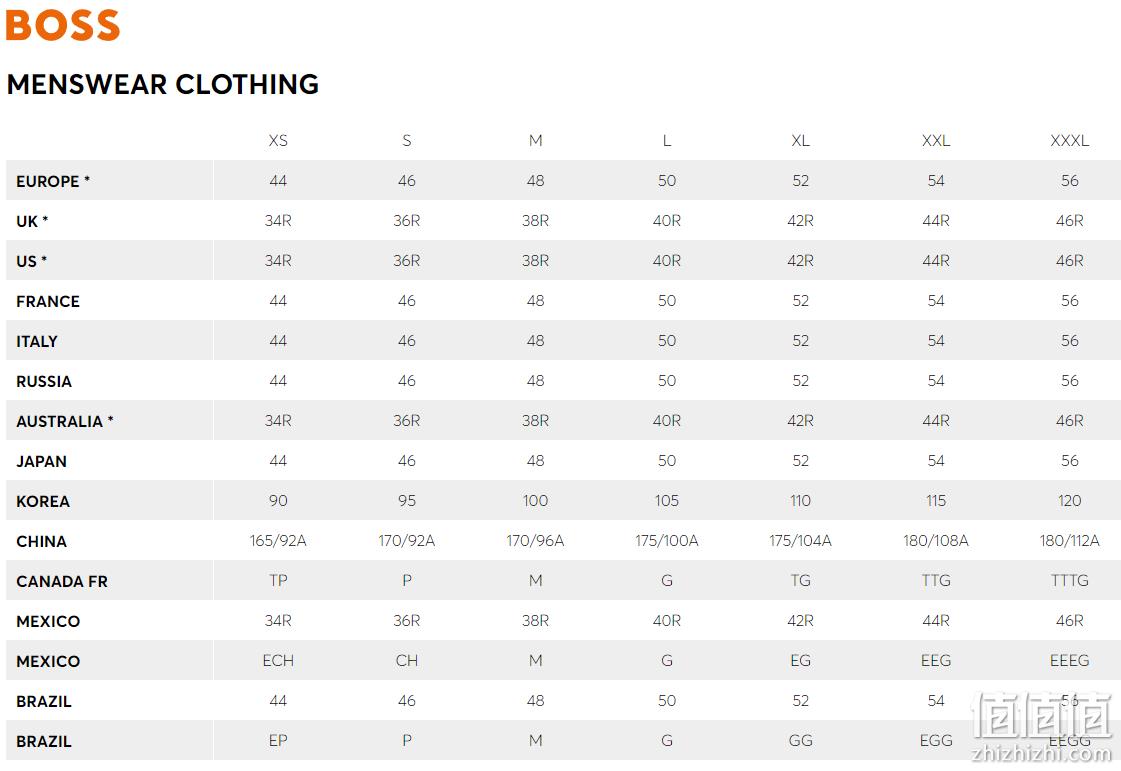Click the Canada FR TTG cell
1121x771 pixels.
(x=936, y=581)
